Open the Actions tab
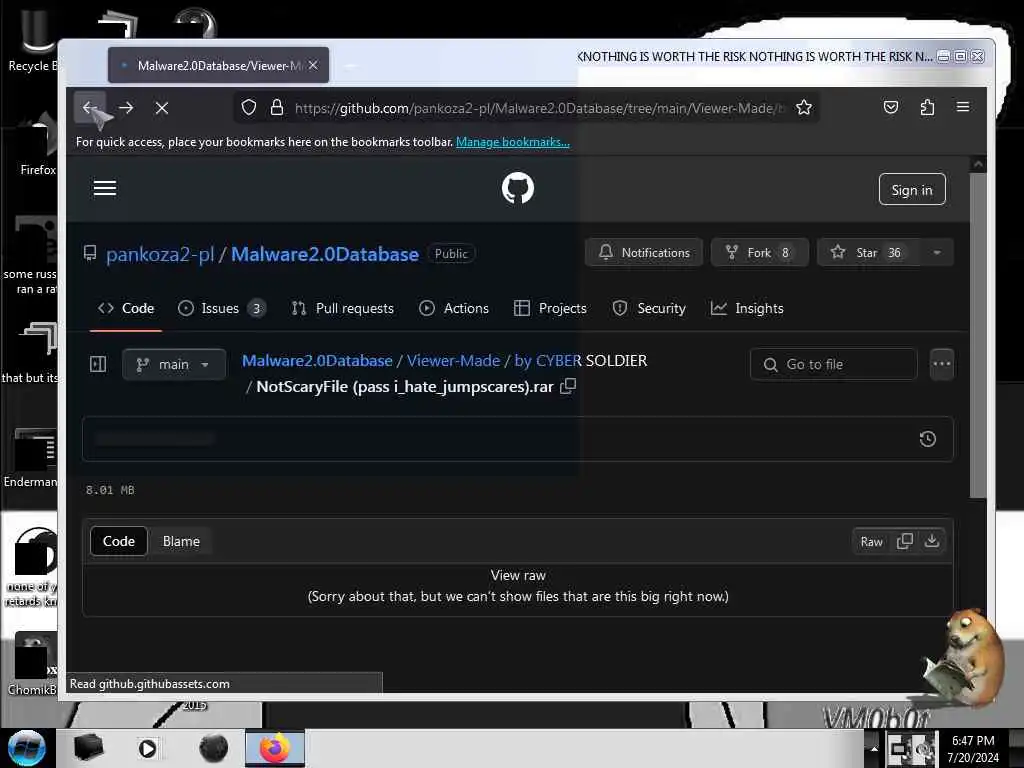The height and width of the screenshot is (768, 1024). (x=454, y=308)
